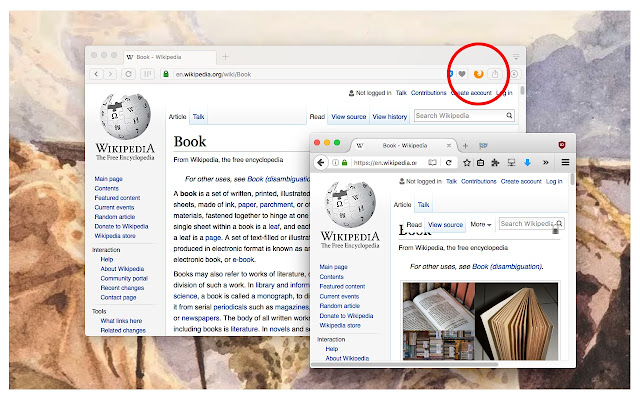Open View source in the Firefox page
This screenshot has height=400, width=640.
[445, 224]
